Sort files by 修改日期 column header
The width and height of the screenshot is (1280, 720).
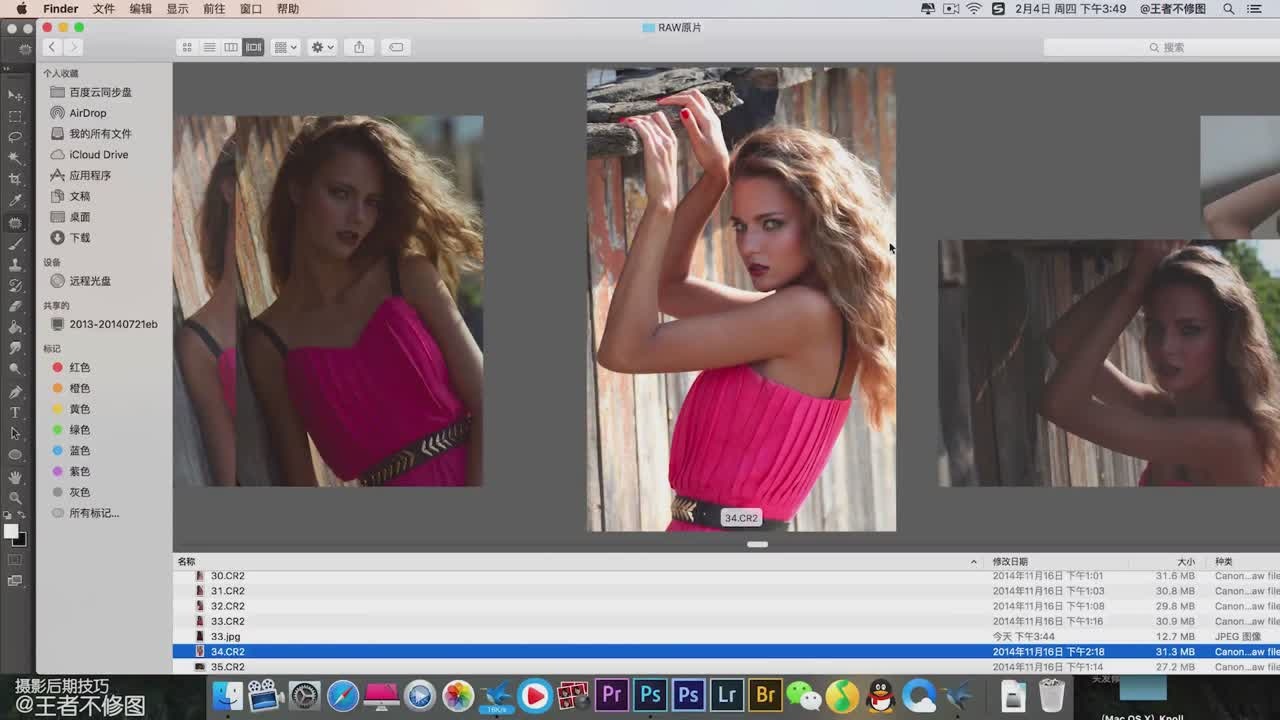[1058, 562]
